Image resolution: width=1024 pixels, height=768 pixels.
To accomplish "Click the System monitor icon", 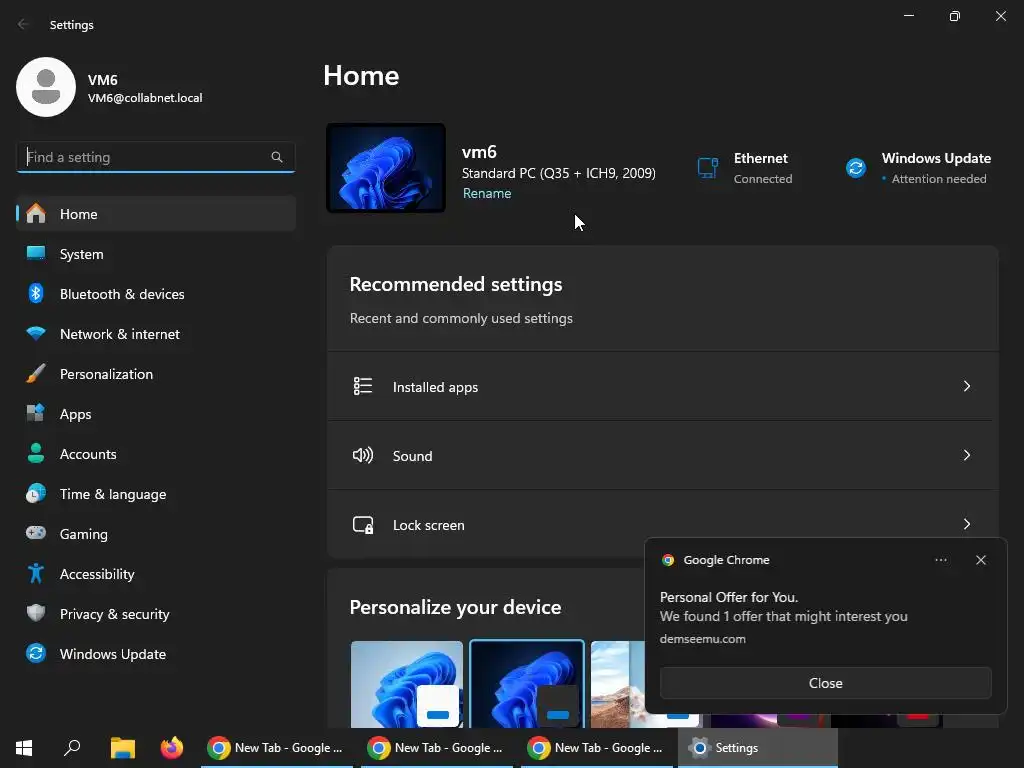I will (x=36, y=253).
